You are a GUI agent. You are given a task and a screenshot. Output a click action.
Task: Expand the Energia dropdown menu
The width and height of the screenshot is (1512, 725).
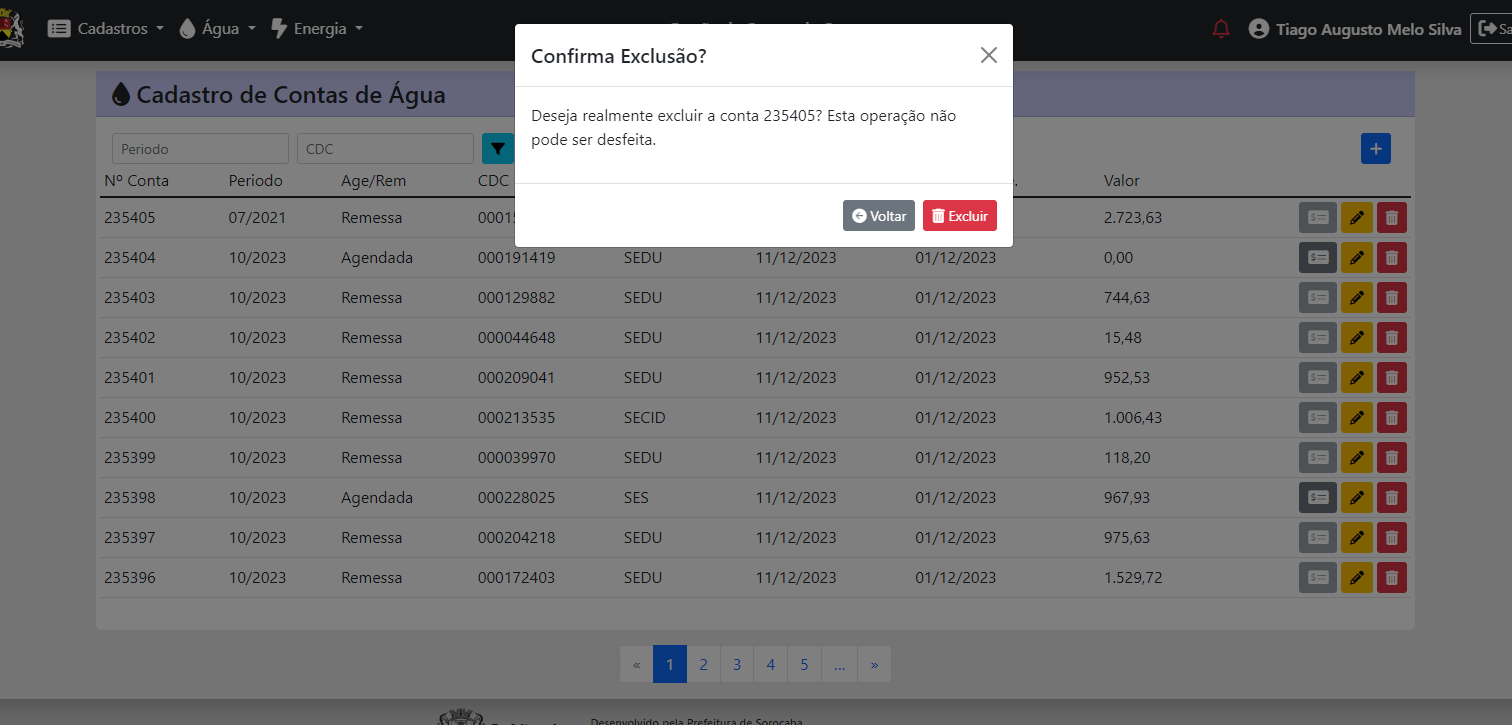pos(317,29)
